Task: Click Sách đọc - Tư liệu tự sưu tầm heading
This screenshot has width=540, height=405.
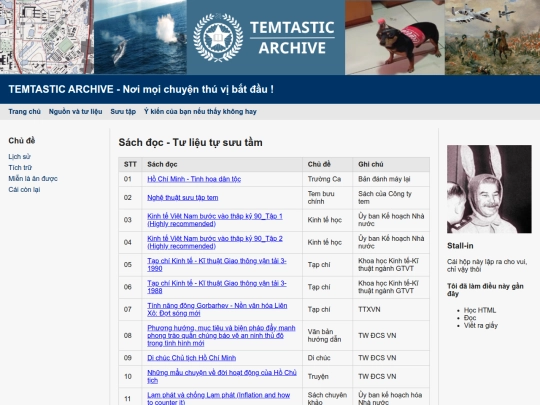Action: pyautogui.click(x=190, y=143)
